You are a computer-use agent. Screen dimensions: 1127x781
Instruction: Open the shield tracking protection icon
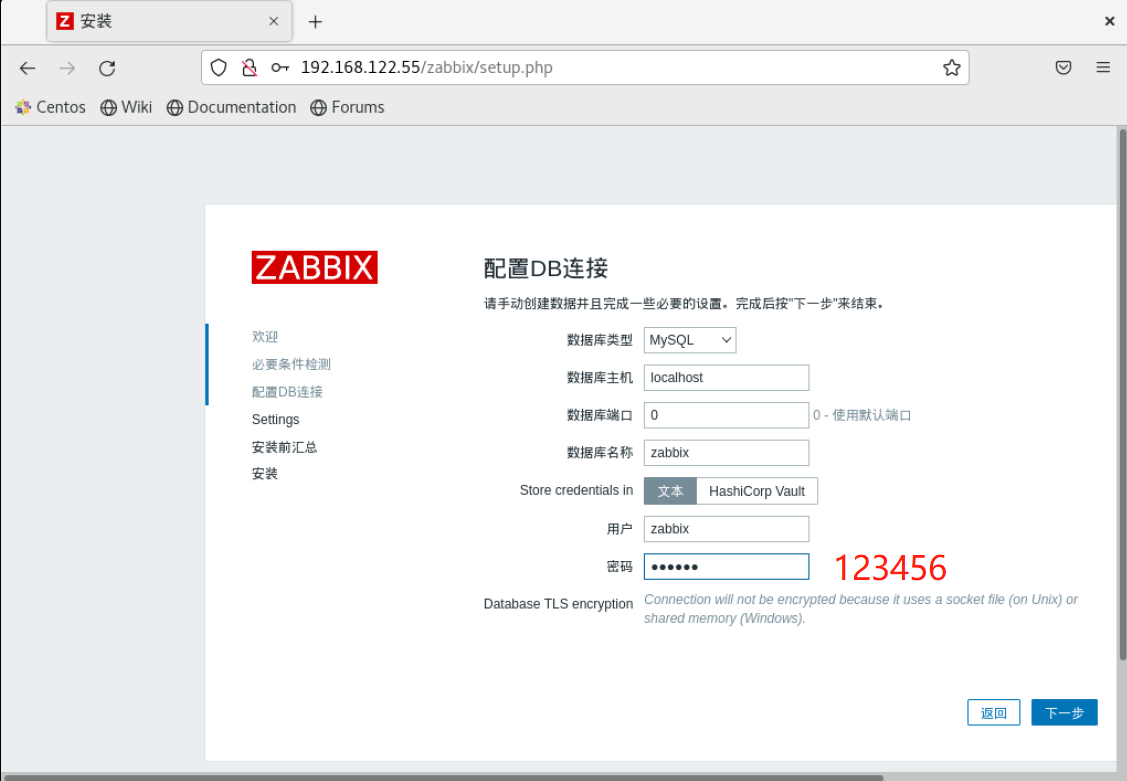(218, 68)
